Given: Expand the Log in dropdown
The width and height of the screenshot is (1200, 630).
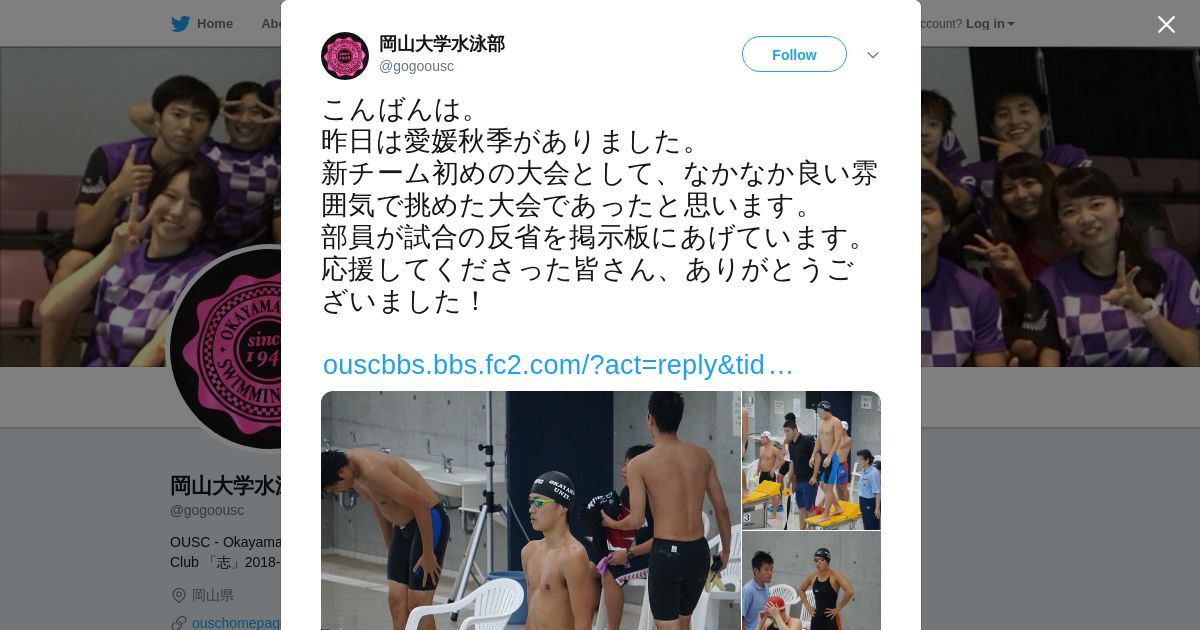Looking at the screenshot, I should click(x=990, y=24).
